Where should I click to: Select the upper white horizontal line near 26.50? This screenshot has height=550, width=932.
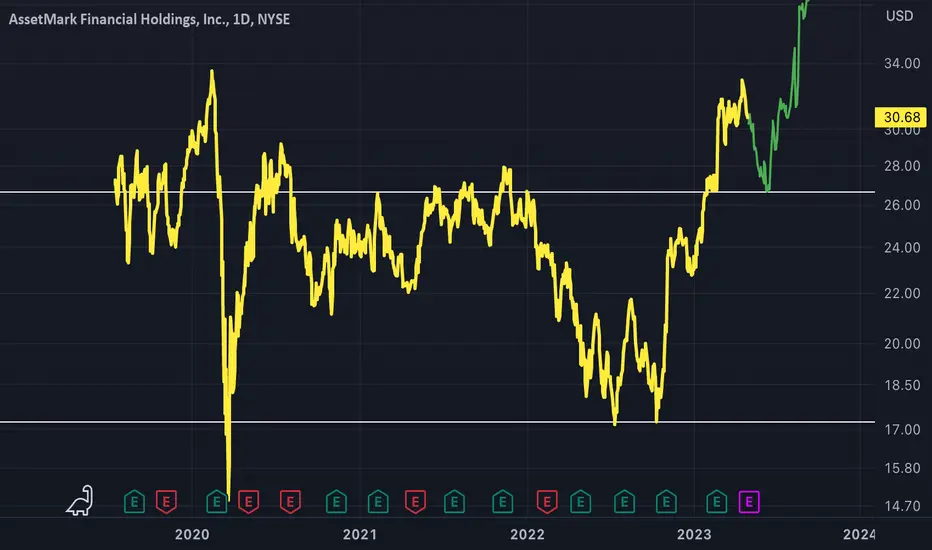[437, 192]
